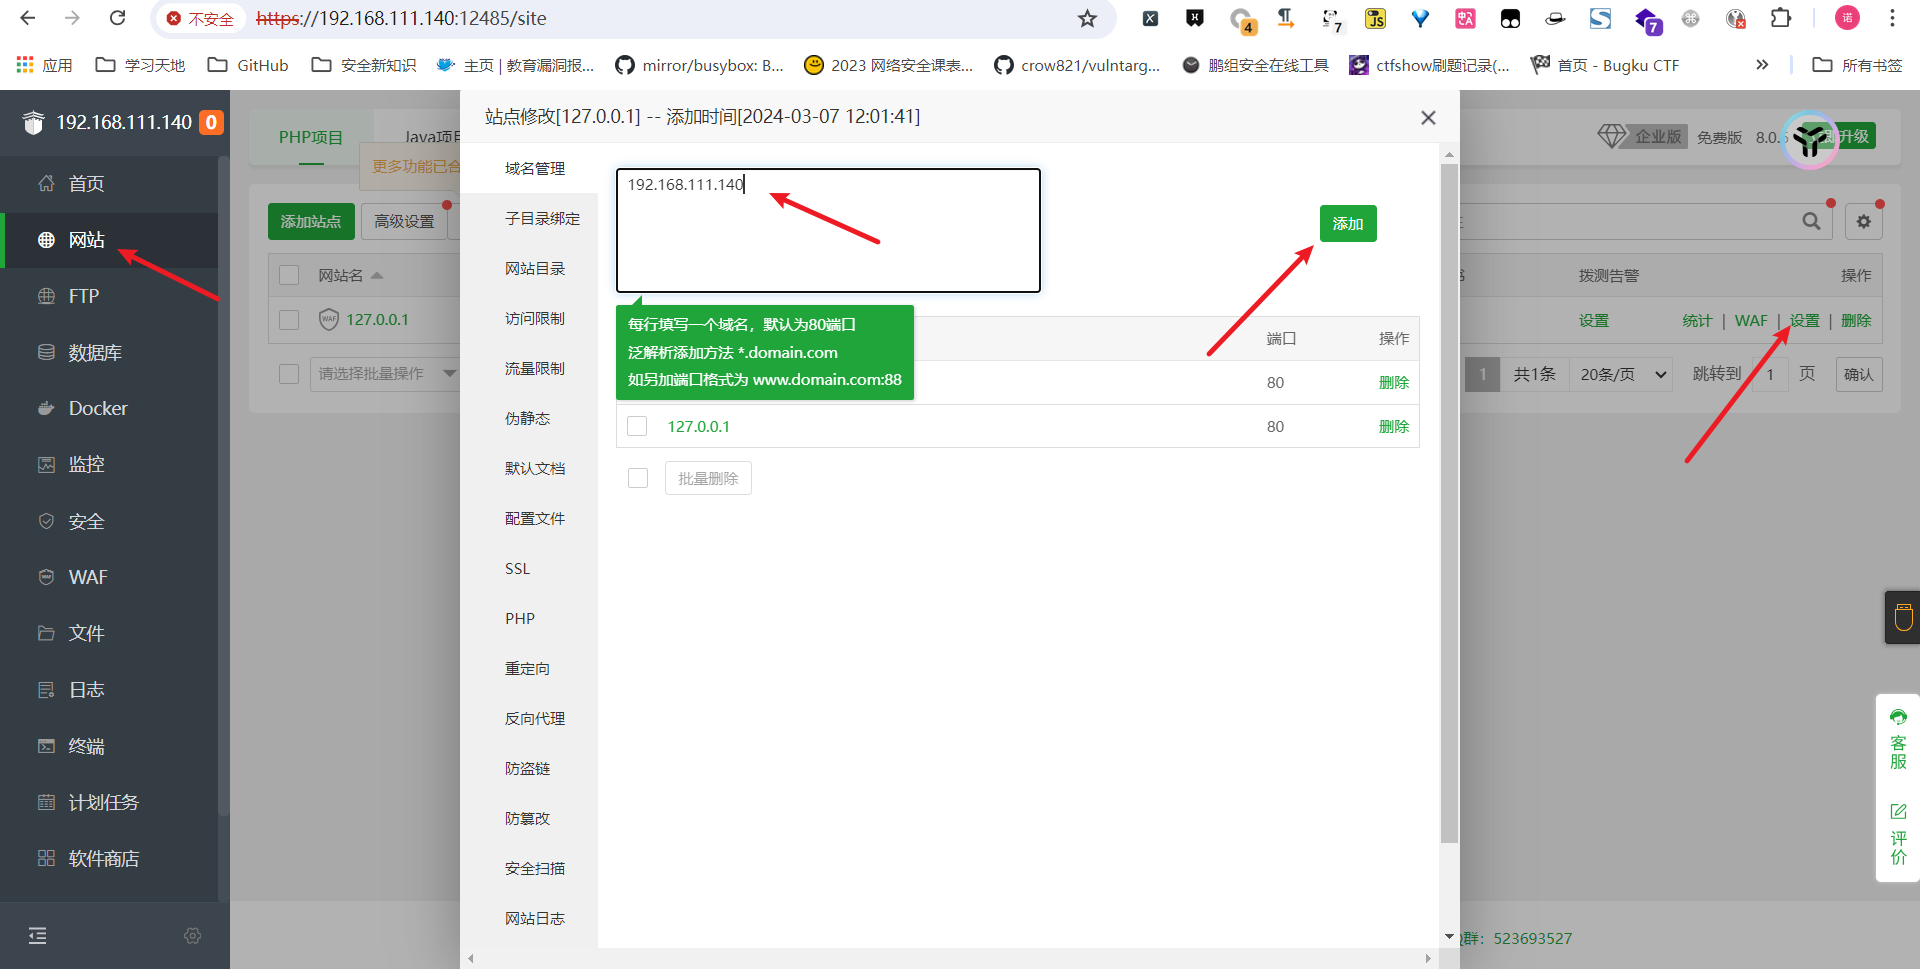Switch to the 反向代理 tab

[534, 718]
